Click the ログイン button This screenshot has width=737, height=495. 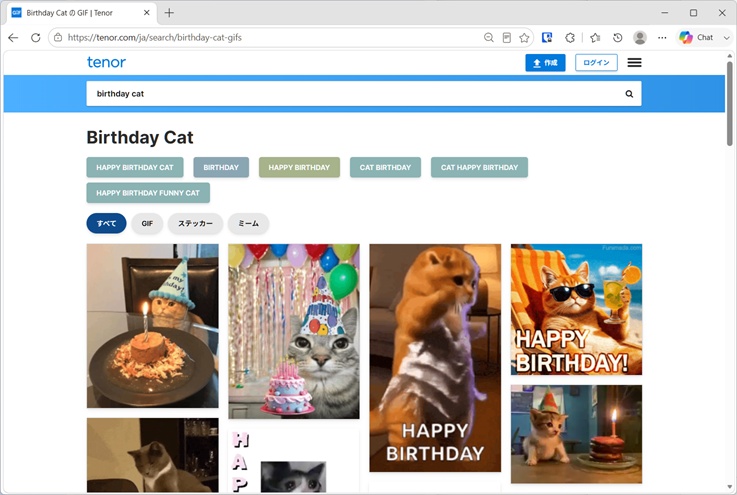coord(596,63)
